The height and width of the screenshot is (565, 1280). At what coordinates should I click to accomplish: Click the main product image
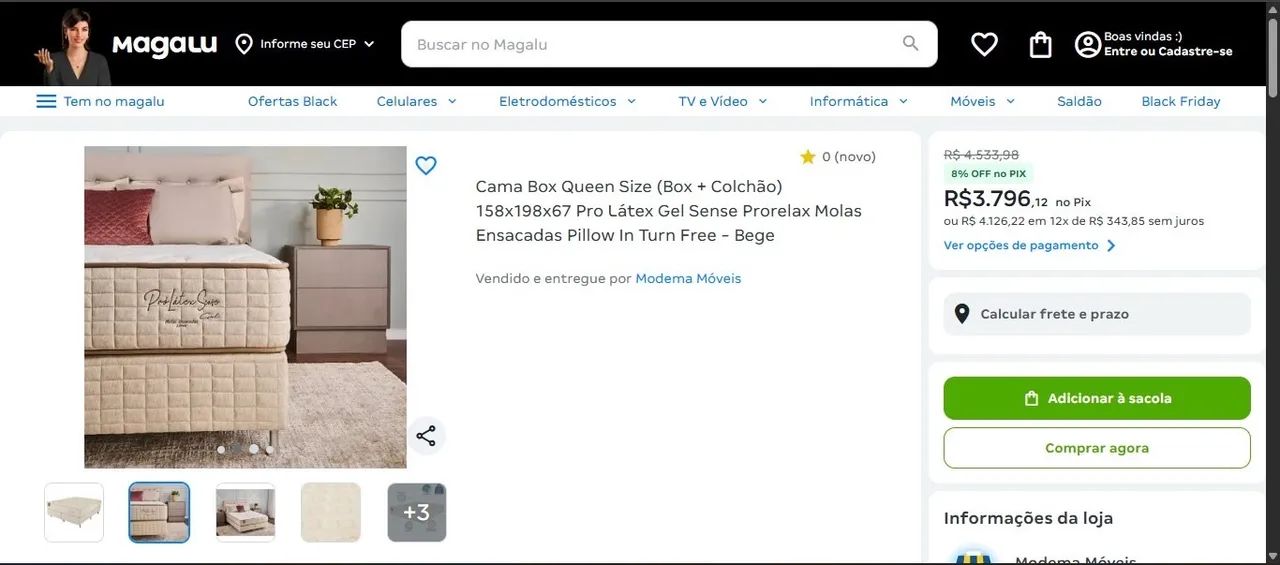click(245, 307)
